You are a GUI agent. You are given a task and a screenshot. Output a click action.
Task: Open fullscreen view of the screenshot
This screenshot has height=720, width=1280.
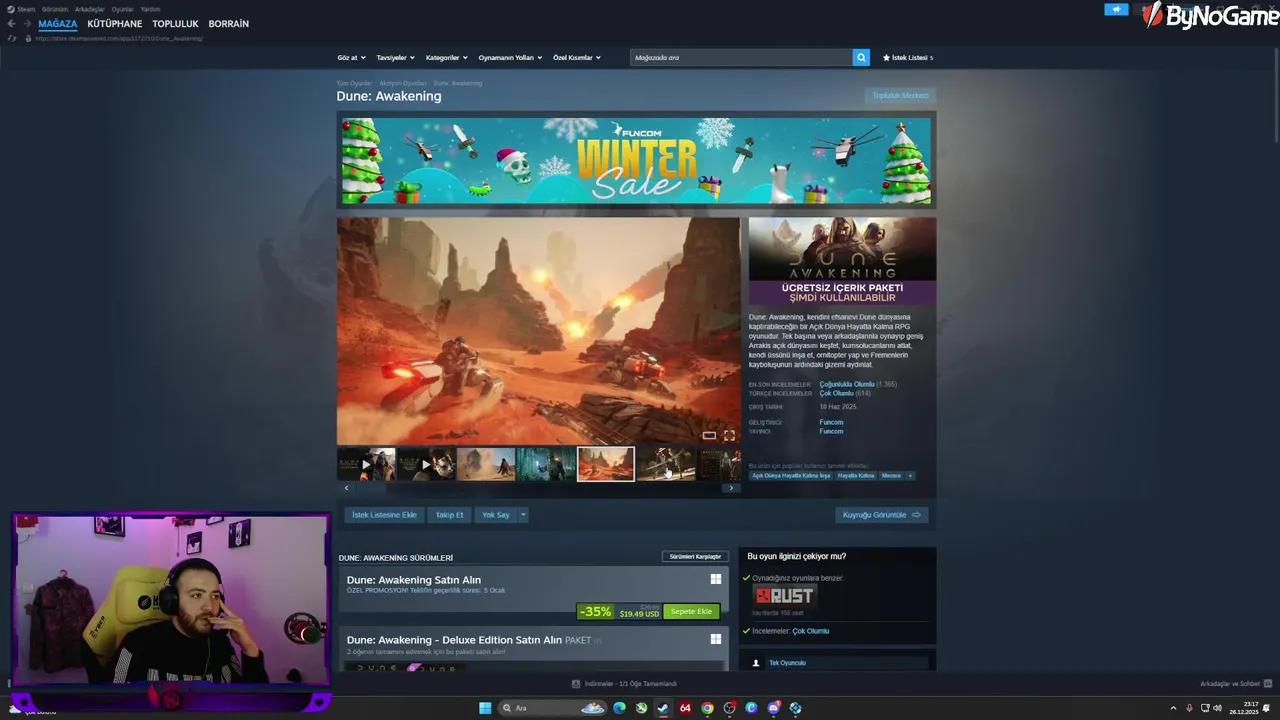point(729,435)
